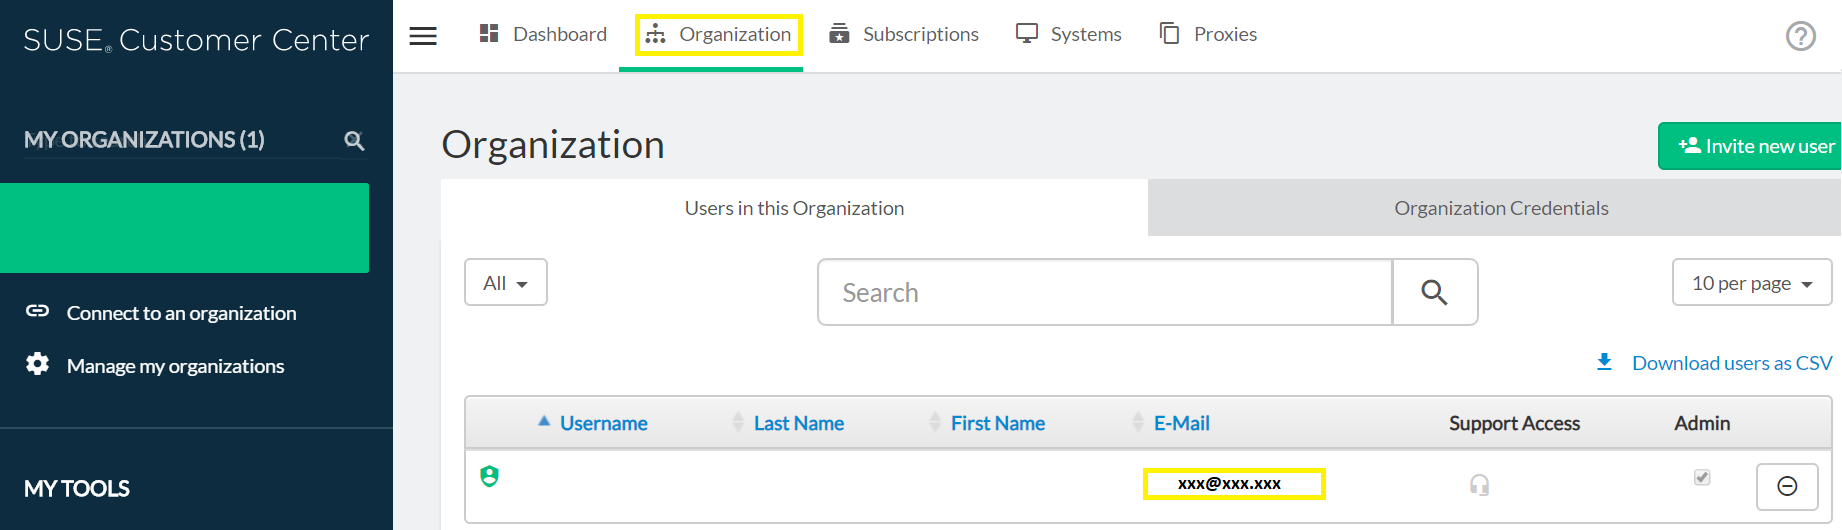Click the headset support access icon

1479,485
